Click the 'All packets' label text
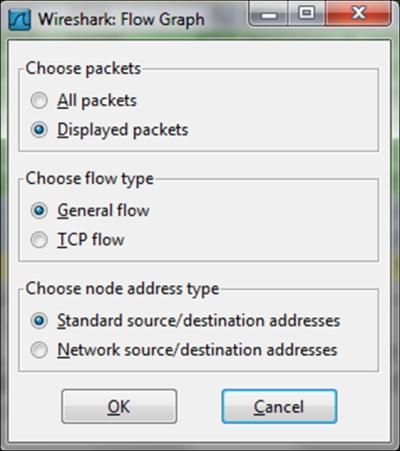This screenshot has width=400, height=451. pyautogui.click(x=97, y=100)
